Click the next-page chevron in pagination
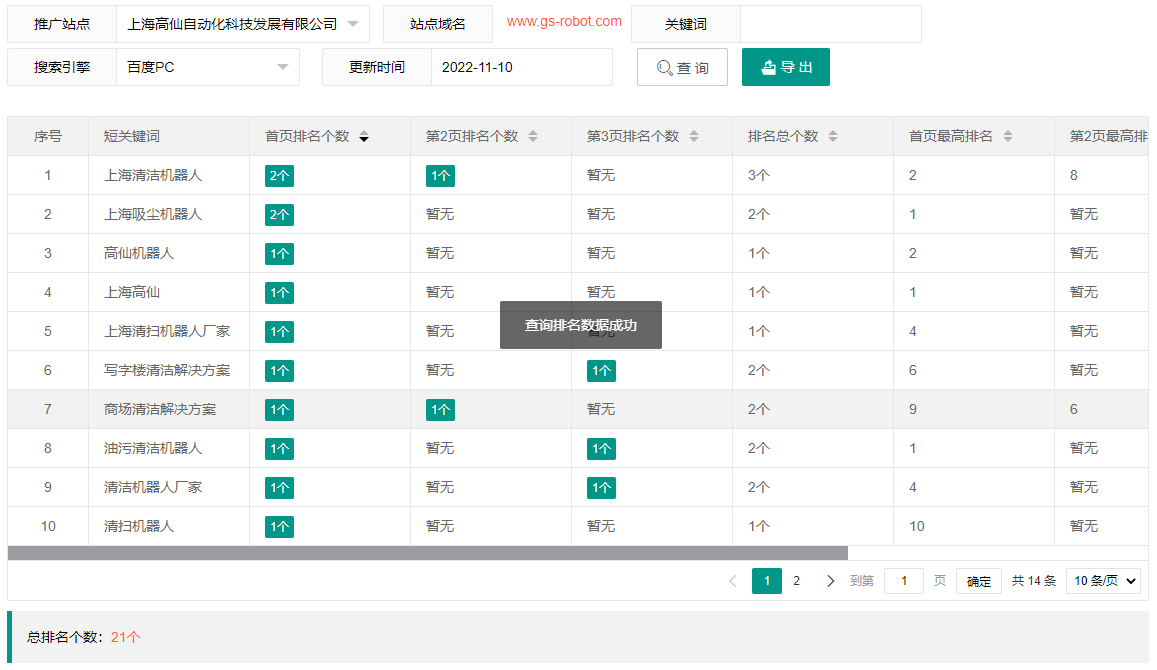The height and width of the screenshot is (670, 1157). click(x=830, y=580)
